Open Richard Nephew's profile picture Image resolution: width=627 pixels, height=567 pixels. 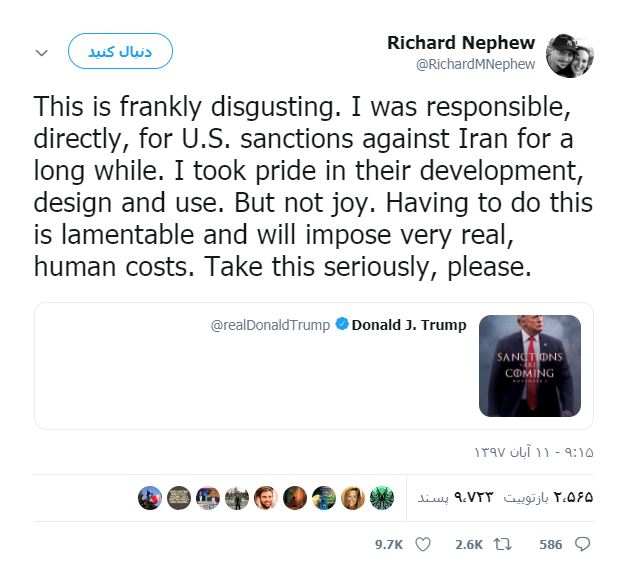pos(569,56)
